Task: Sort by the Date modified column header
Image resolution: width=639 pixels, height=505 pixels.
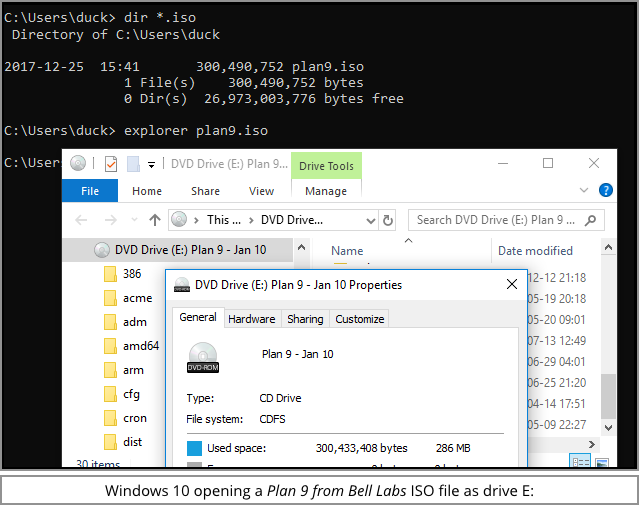Action: [x=535, y=251]
